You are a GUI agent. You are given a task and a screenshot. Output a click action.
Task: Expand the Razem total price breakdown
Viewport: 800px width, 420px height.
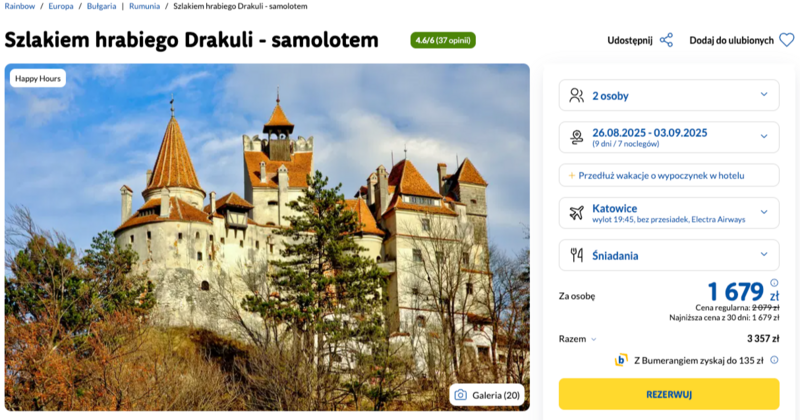pos(578,339)
